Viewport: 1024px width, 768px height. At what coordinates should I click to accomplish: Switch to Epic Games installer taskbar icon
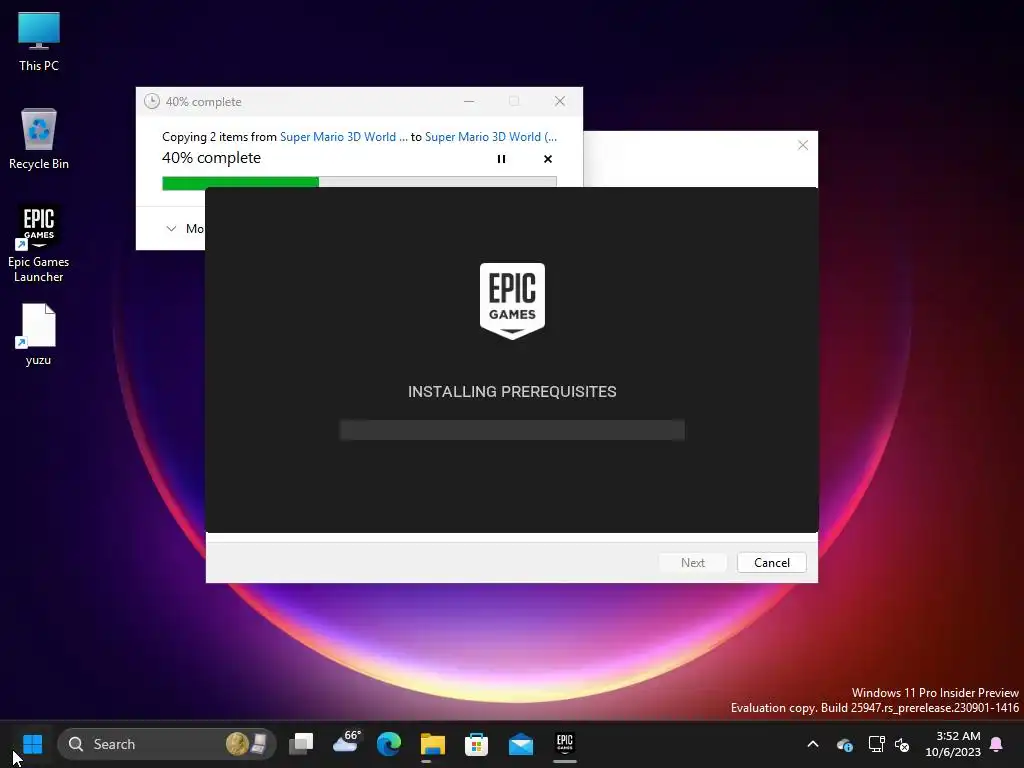click(x=565, y=744)
